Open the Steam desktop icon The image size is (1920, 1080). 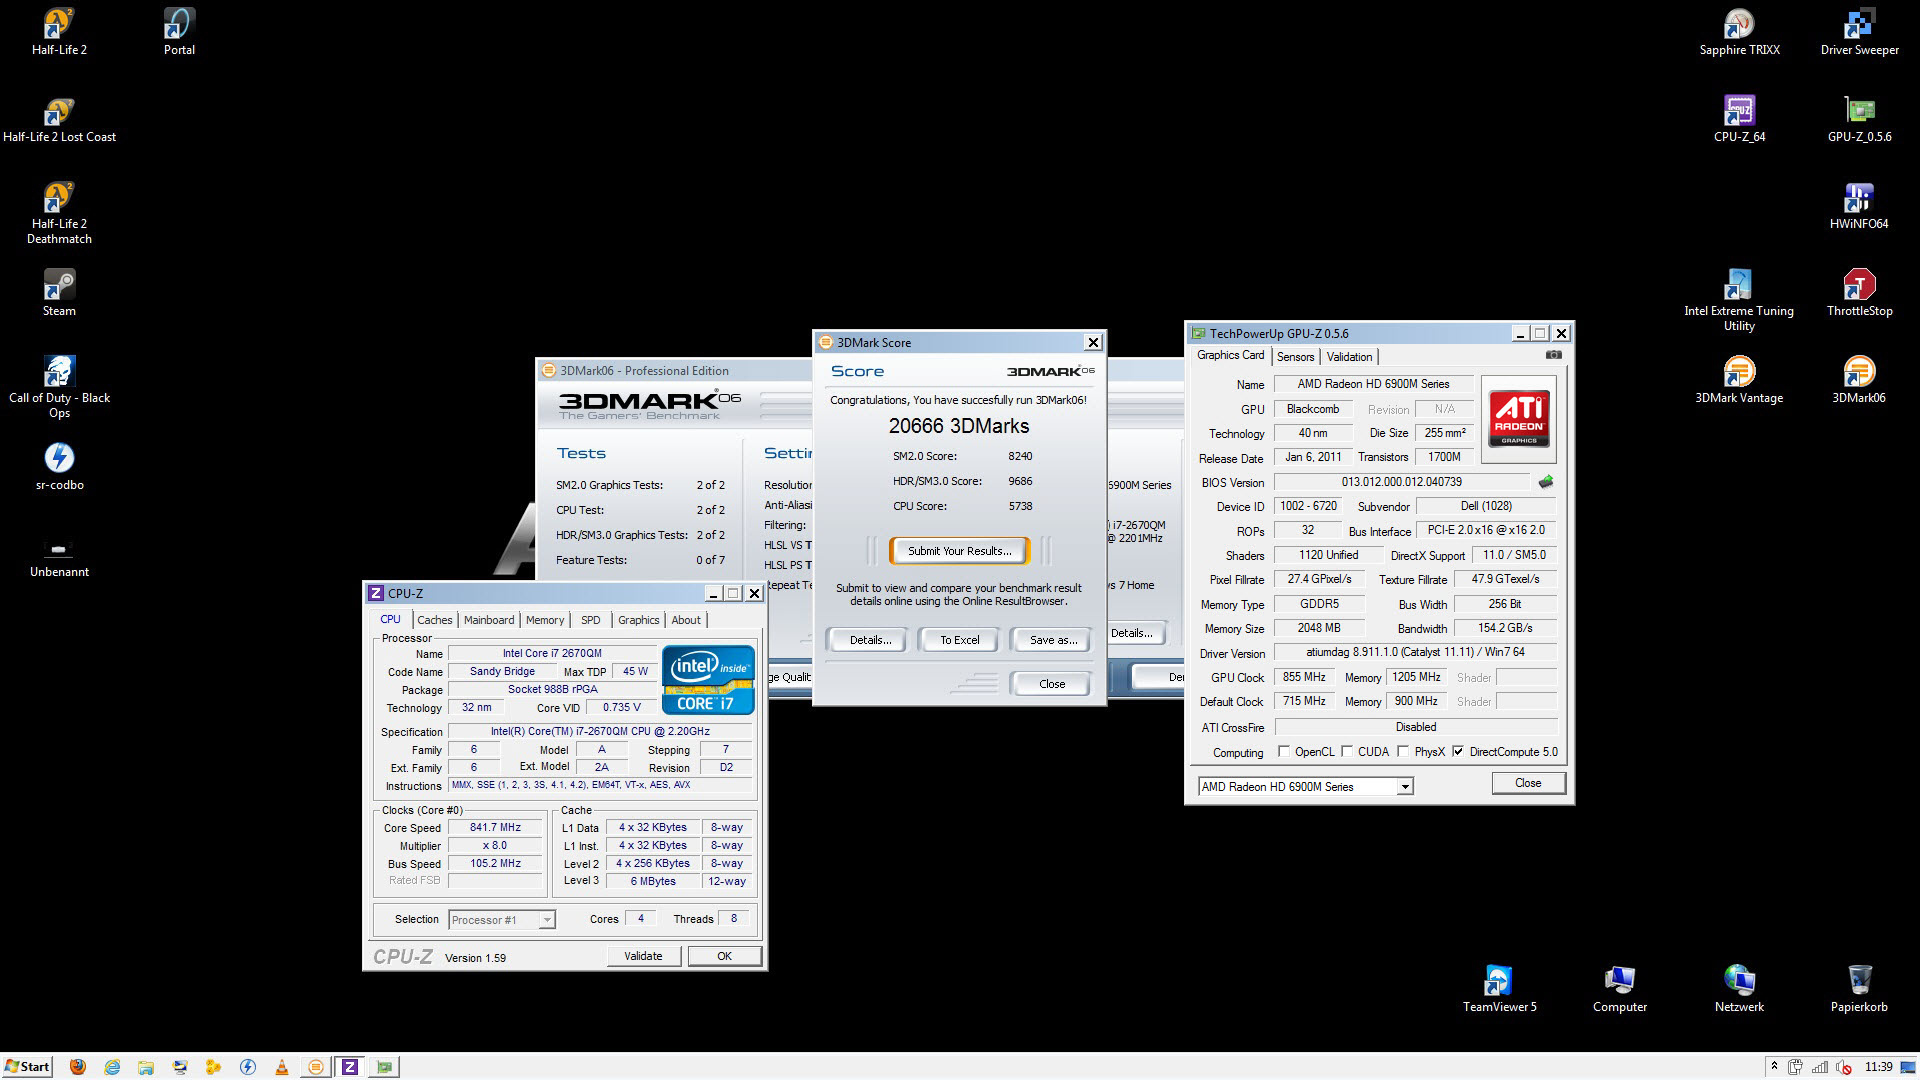click(59, 293)
